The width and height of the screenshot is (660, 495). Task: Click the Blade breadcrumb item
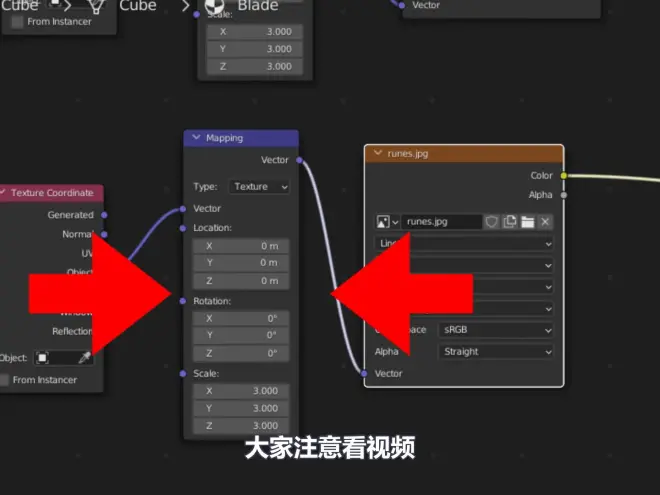[258, 6]
